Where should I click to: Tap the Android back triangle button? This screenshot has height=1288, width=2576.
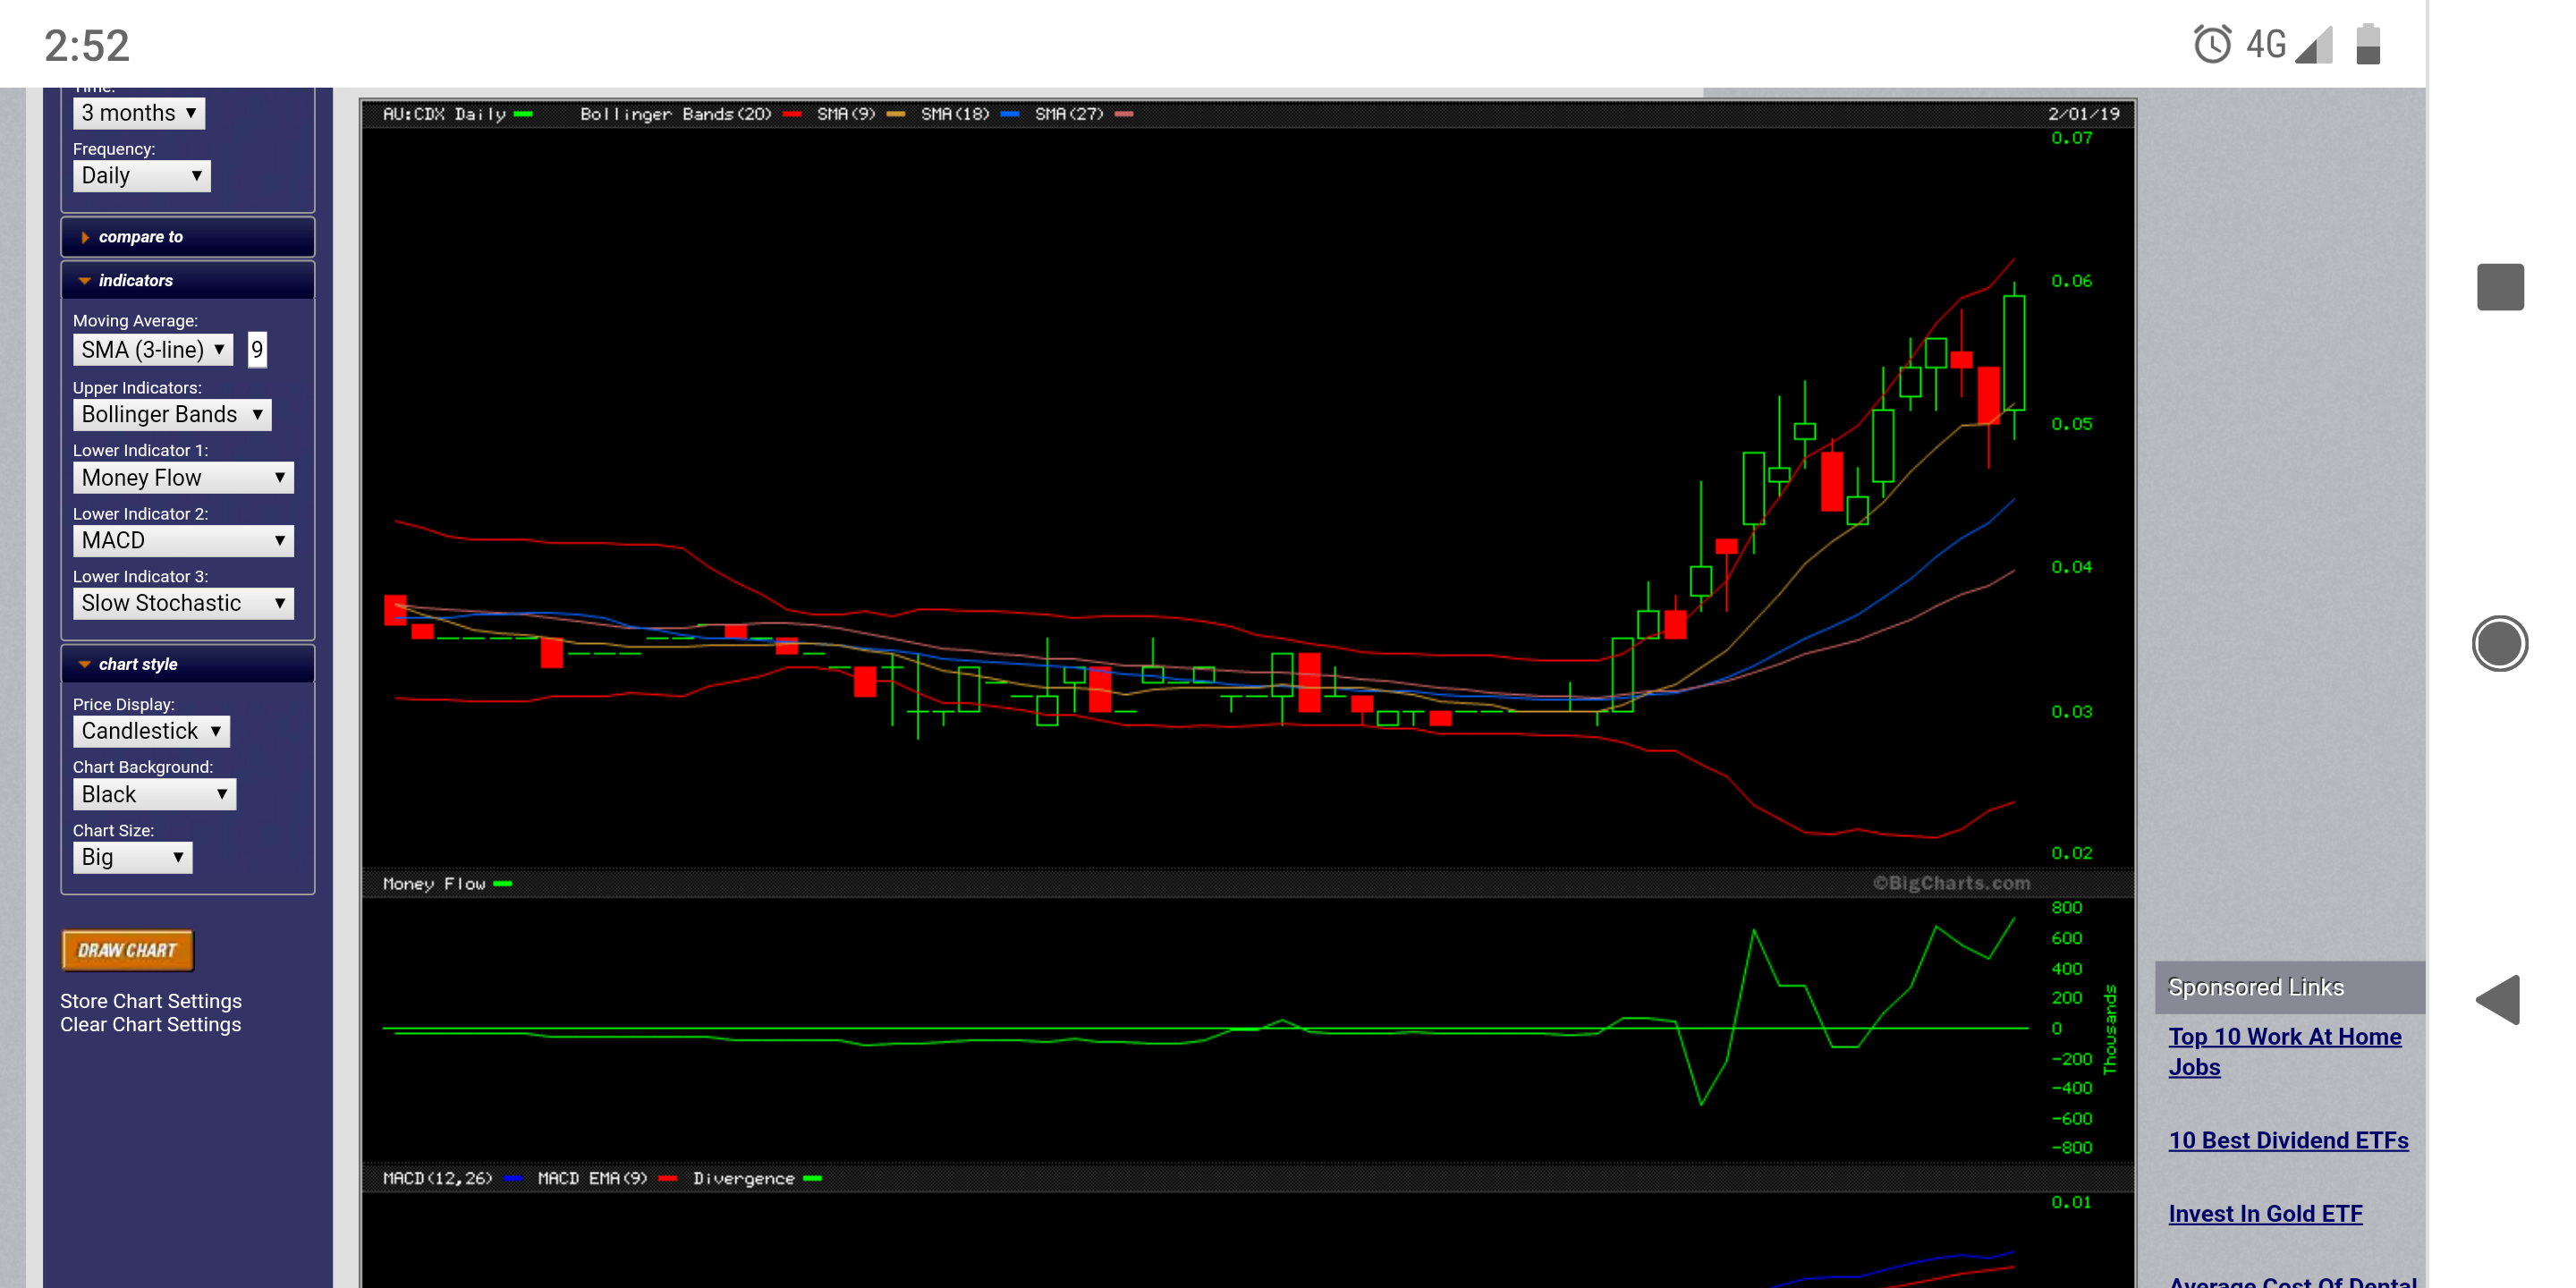[x=2497, y=1000]
